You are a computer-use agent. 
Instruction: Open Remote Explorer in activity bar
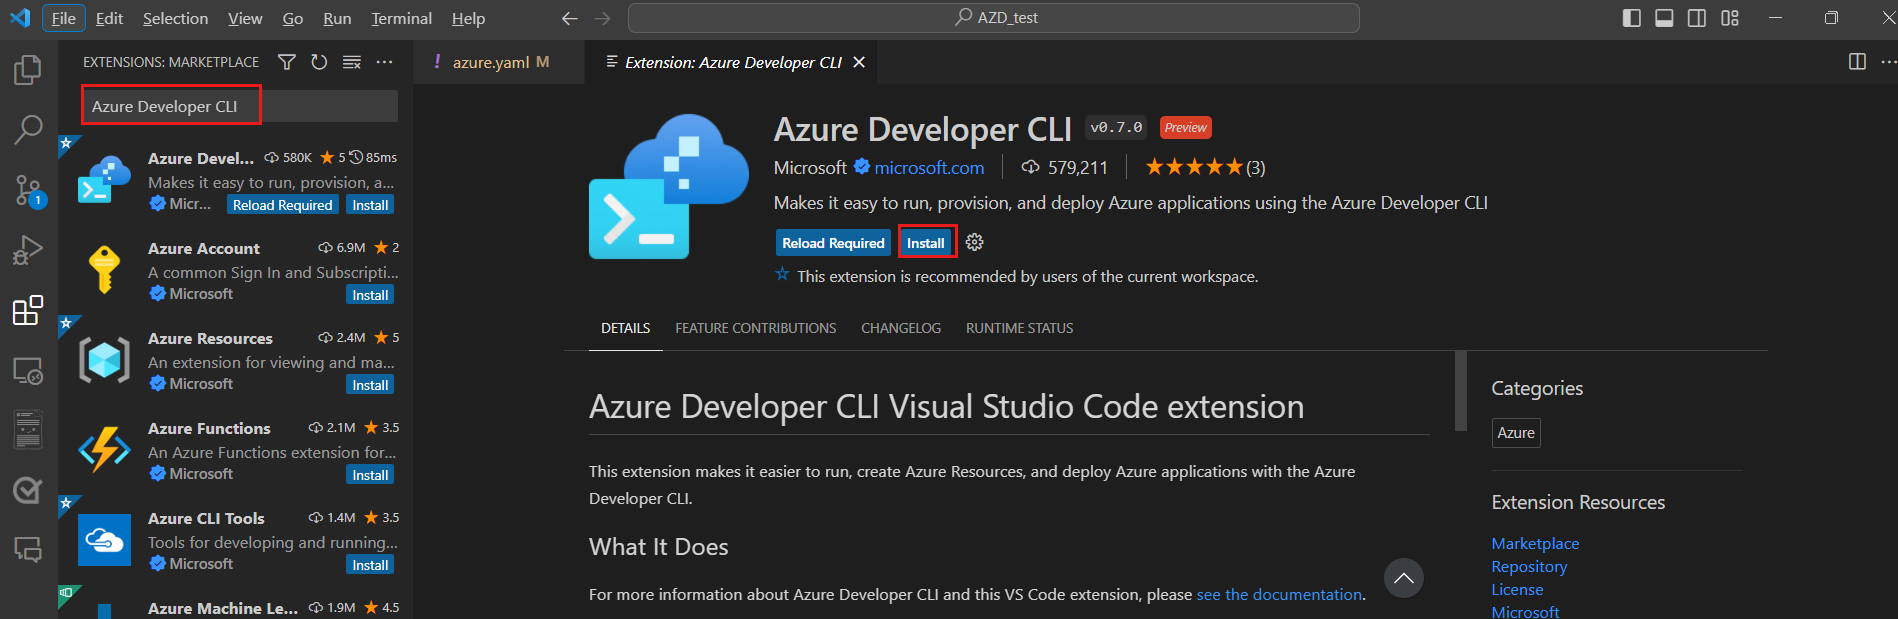tap(28, 371)
